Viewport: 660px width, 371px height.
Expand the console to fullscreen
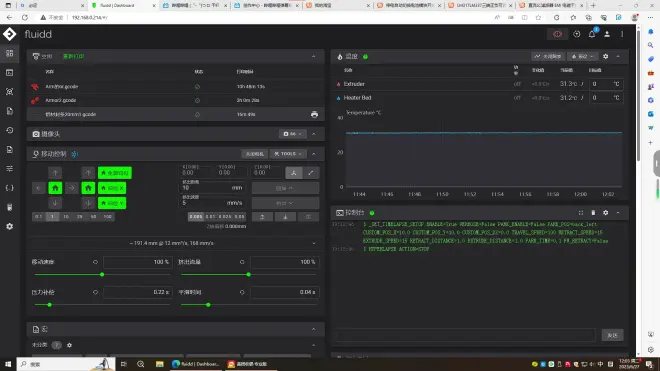581,213
